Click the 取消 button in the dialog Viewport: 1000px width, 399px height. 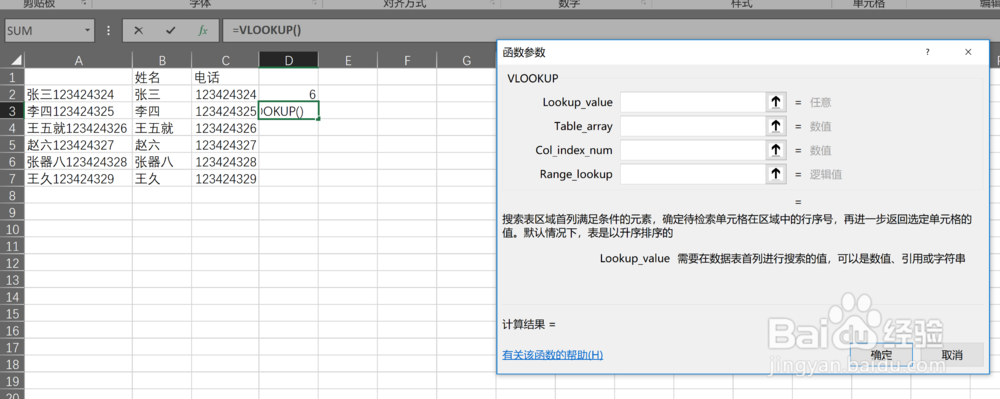(x=952, y=355)
